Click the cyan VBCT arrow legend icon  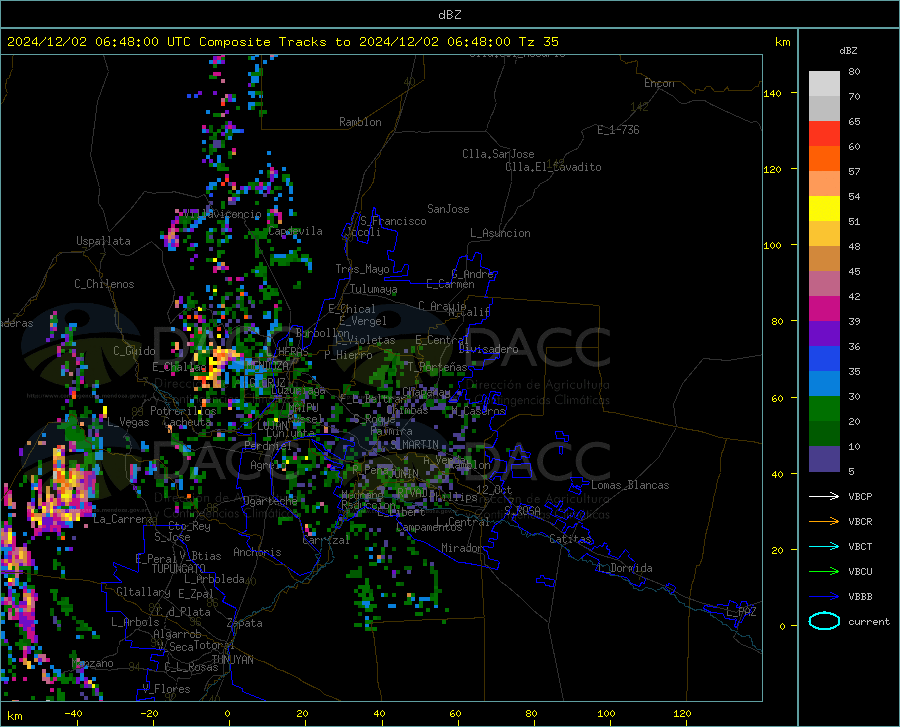coord(824,546)
